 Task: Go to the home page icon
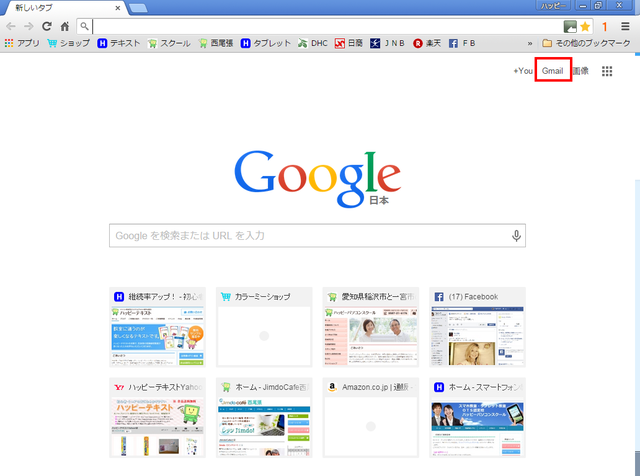tap(65, 27)
